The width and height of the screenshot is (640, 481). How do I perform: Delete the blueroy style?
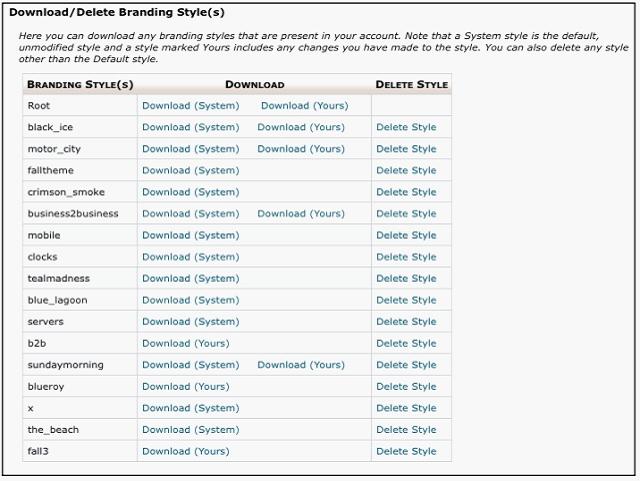pos(406,386)
